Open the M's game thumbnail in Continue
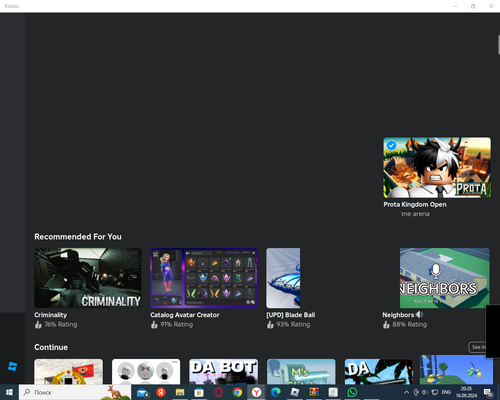The width and height of the screenshot is (500, 400). (x=301, y=371)
